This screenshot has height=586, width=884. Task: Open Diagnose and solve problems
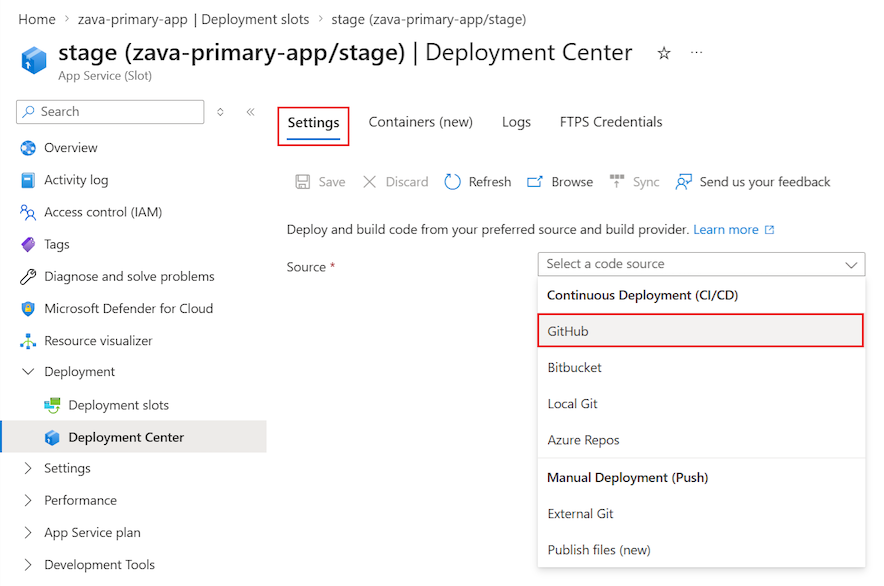[x=129, y=276]
